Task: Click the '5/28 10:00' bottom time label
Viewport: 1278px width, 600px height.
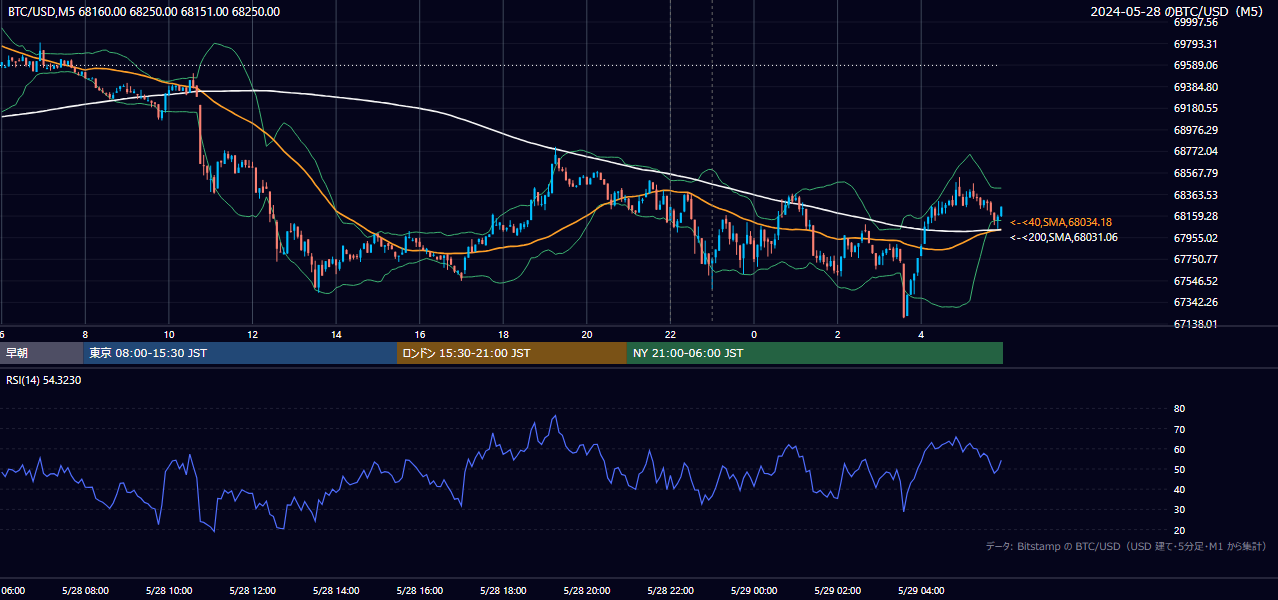Action: click(x=169, y=590)
